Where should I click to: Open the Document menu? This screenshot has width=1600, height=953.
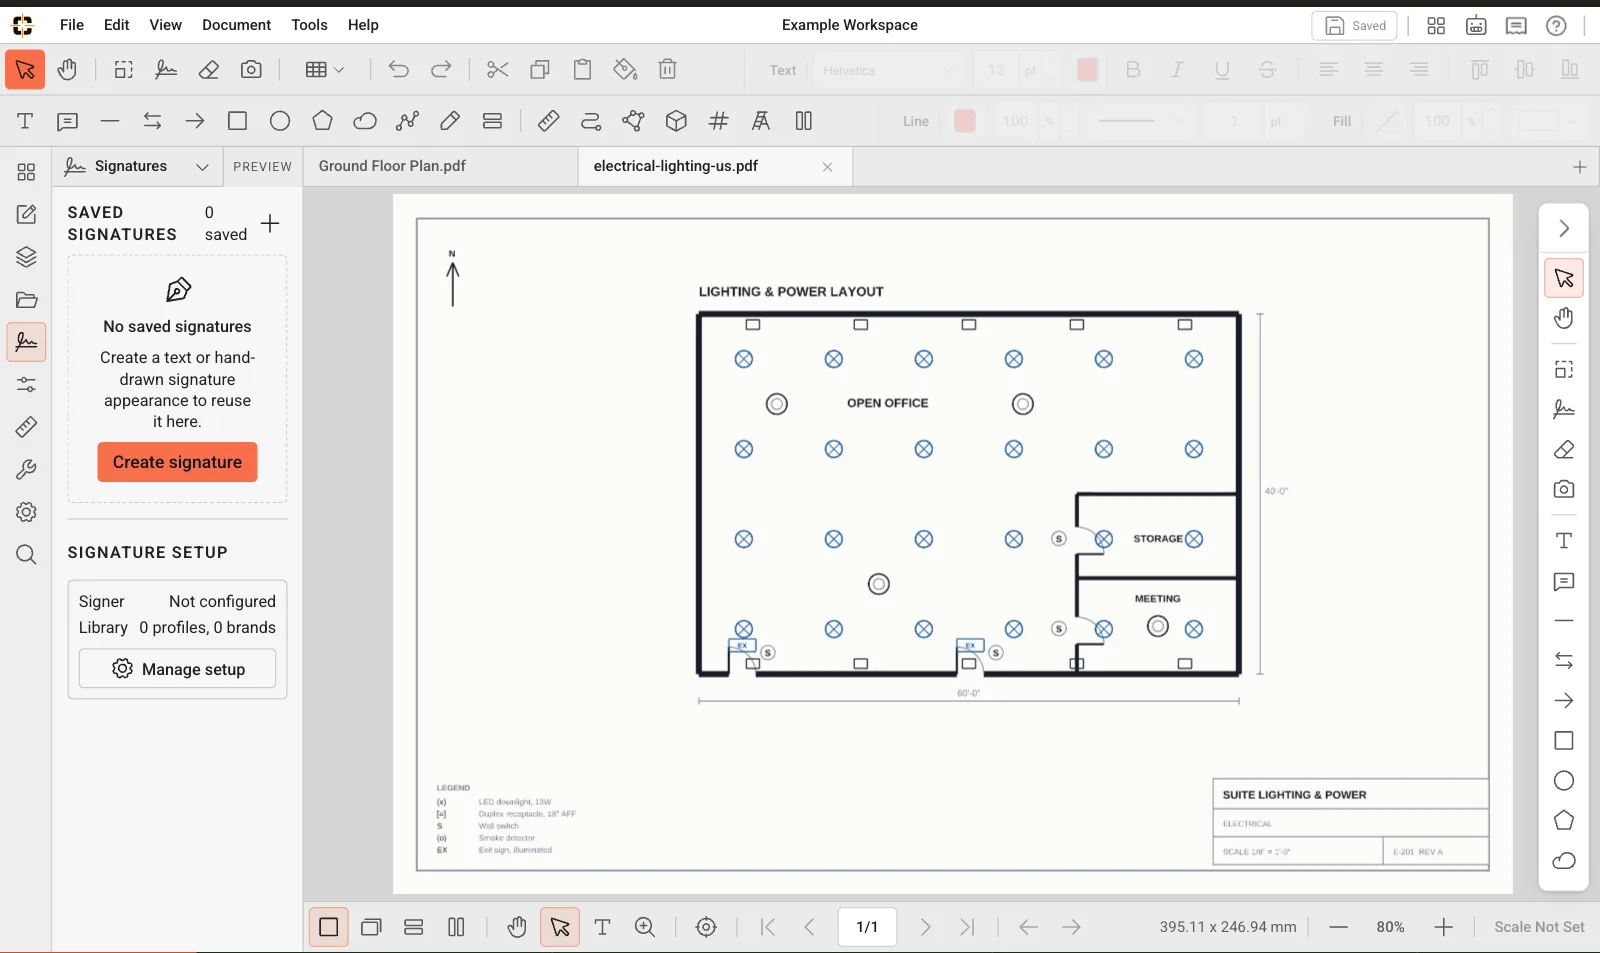236,25
